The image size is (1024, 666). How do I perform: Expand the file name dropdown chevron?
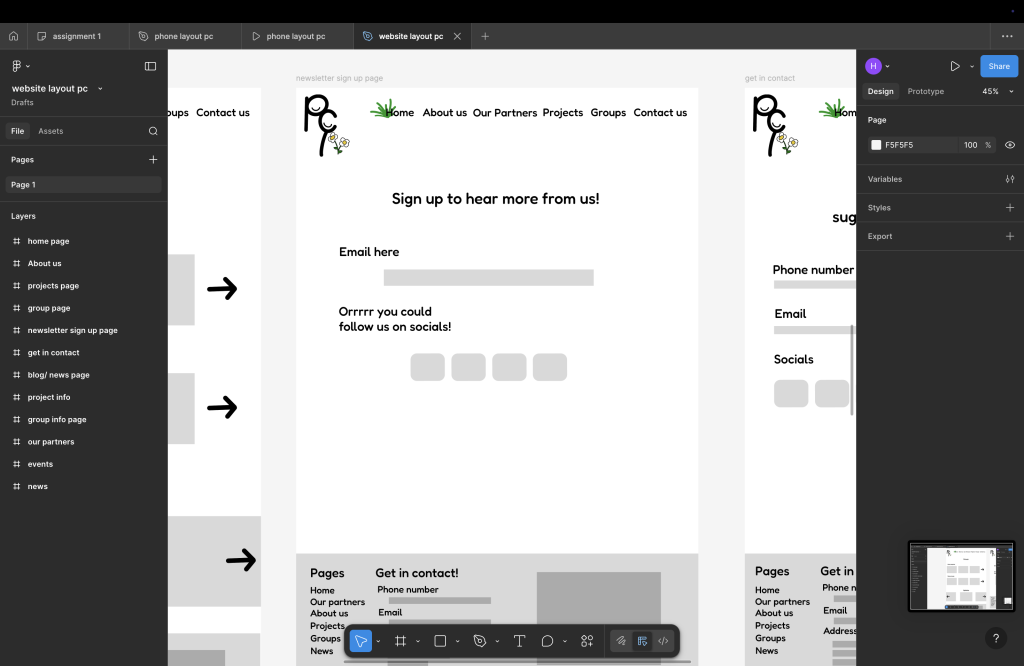pos(100,89)
